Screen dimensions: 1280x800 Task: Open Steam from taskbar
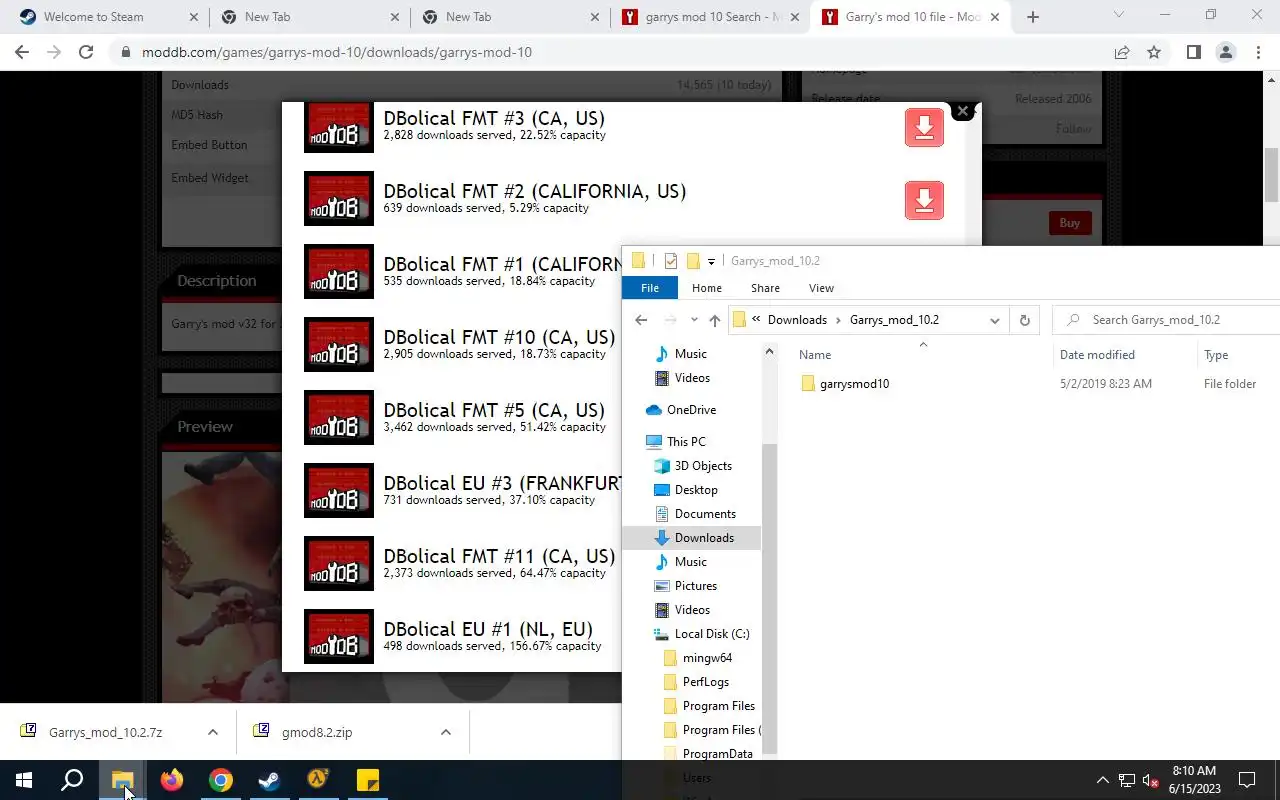pos(269,780)
